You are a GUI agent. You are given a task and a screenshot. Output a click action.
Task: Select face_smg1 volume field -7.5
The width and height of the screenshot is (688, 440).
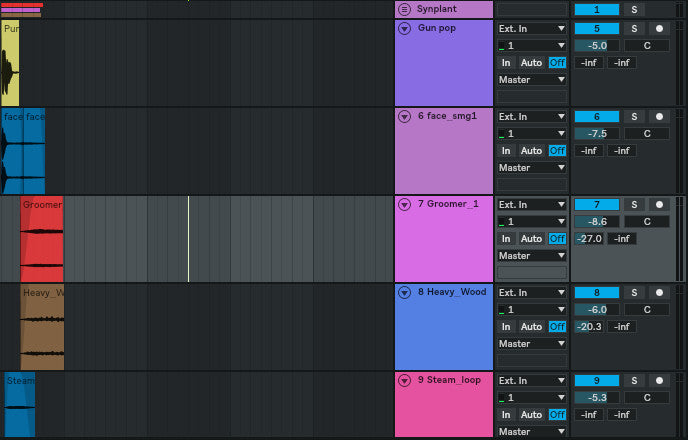597,134
